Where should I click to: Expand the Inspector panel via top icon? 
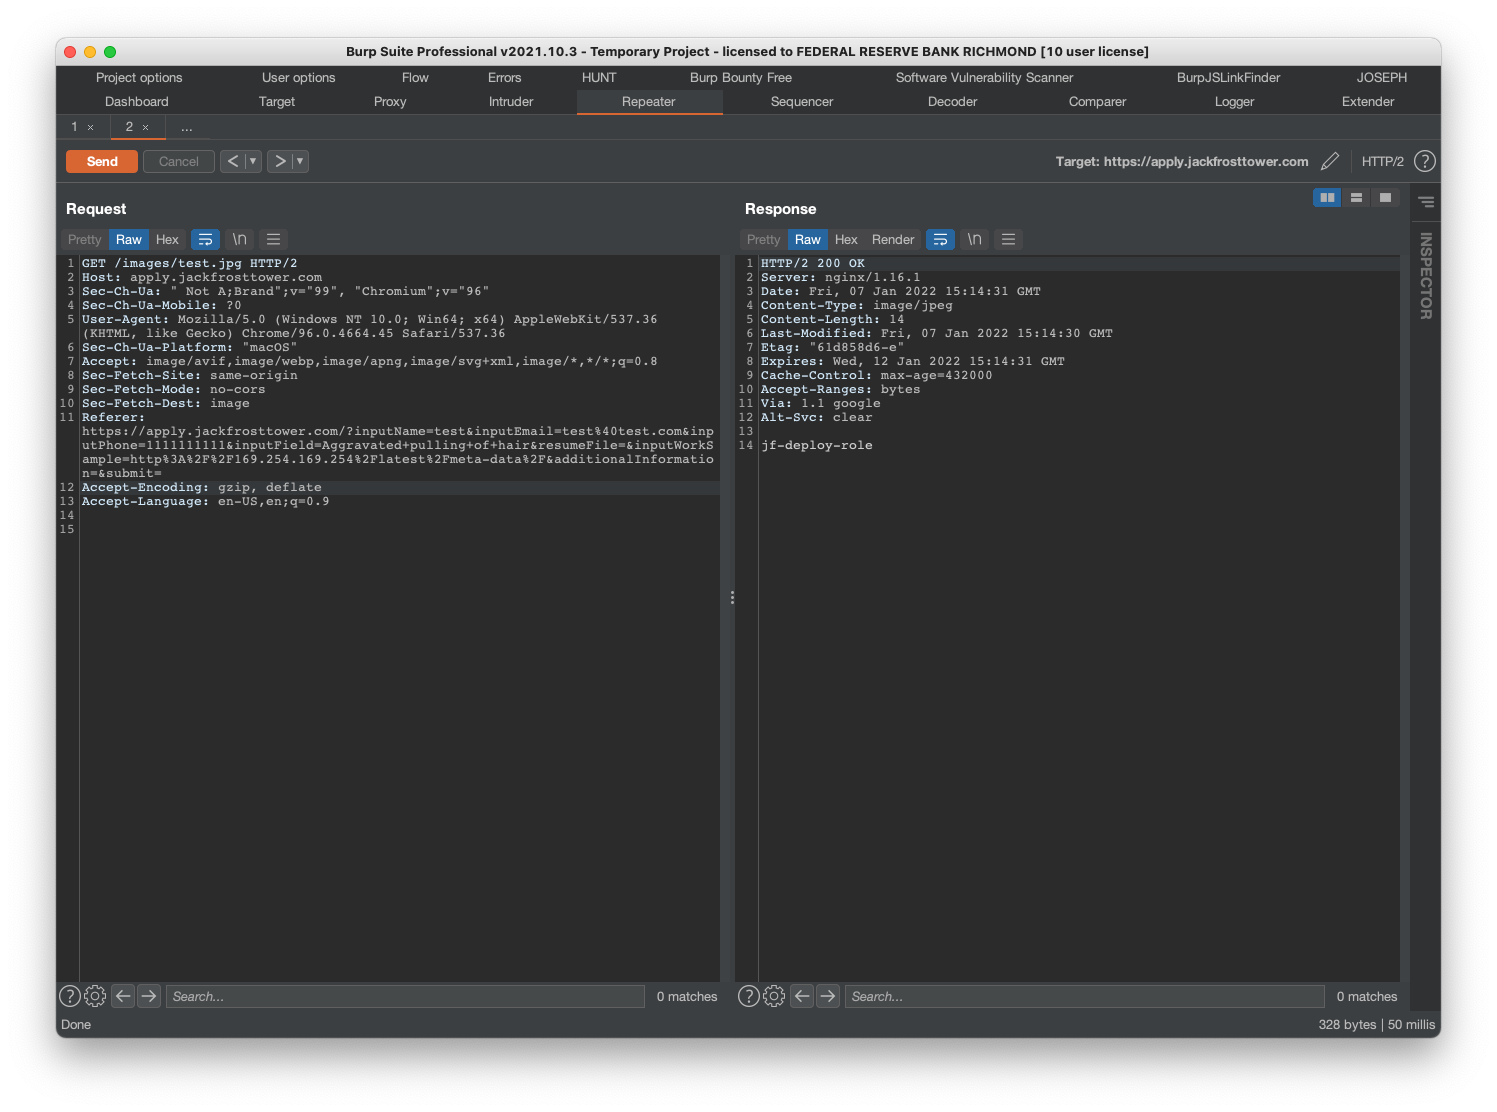click(x=1426, y=202)
